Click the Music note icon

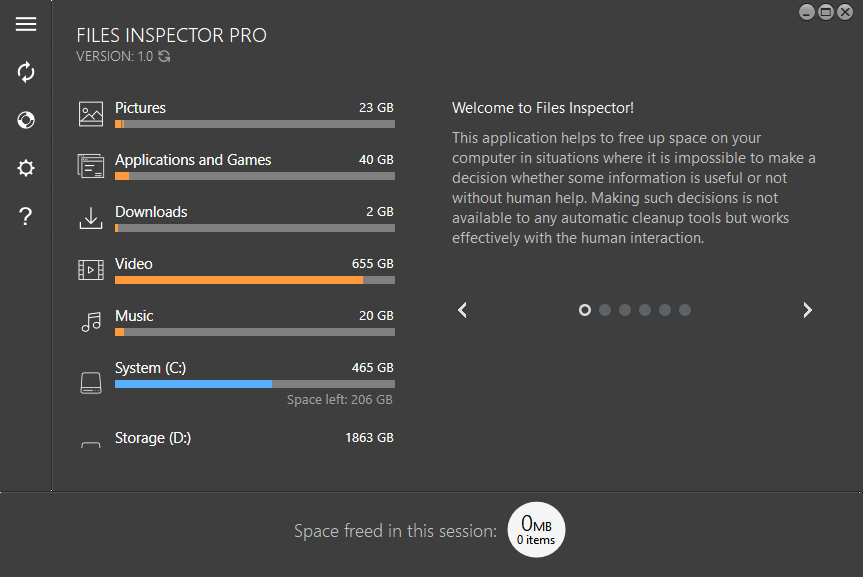point(91,322)
